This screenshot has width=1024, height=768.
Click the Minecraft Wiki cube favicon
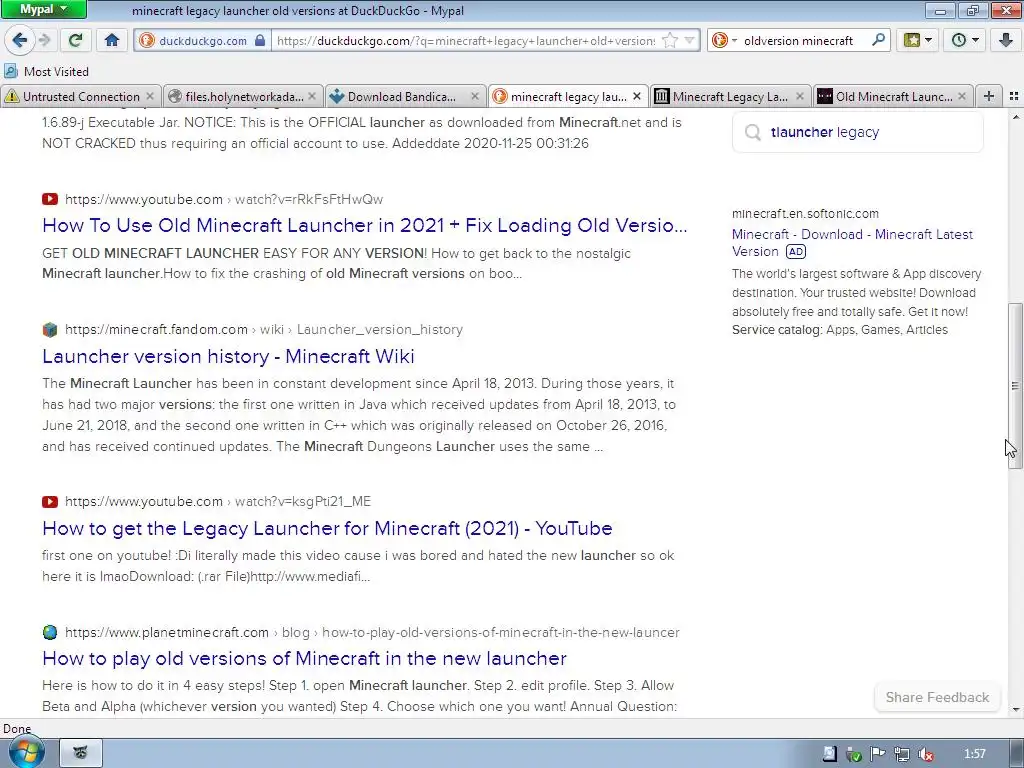50,329
